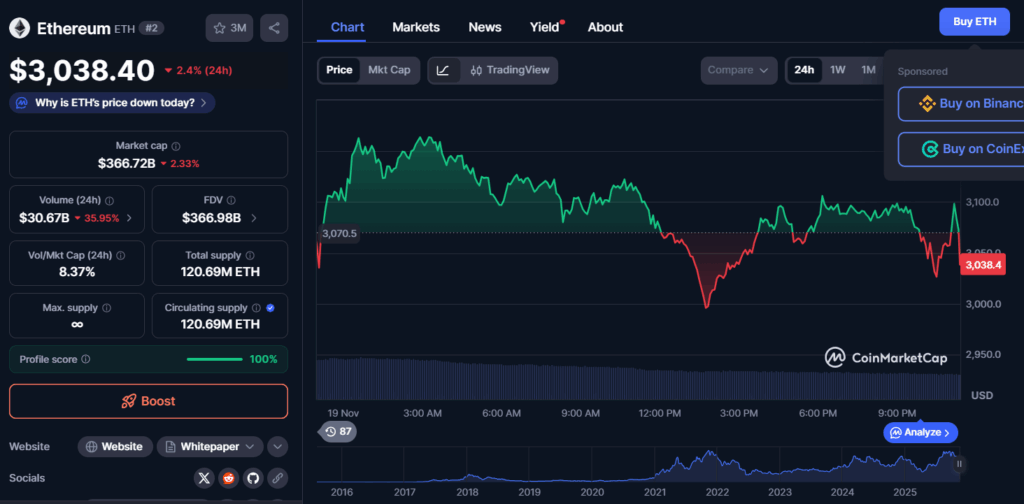Click the chain link icon in Socials
This screenshot has width=1024, height=504.
click(x=277, y=478)
